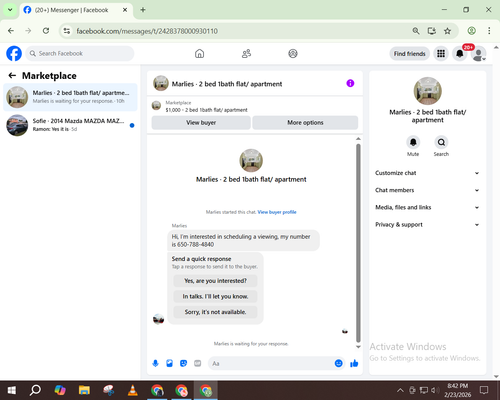The width and height of the screenshot is (500, 400).
Task: Expand the Privacy & support section
Action: (427, 225)
